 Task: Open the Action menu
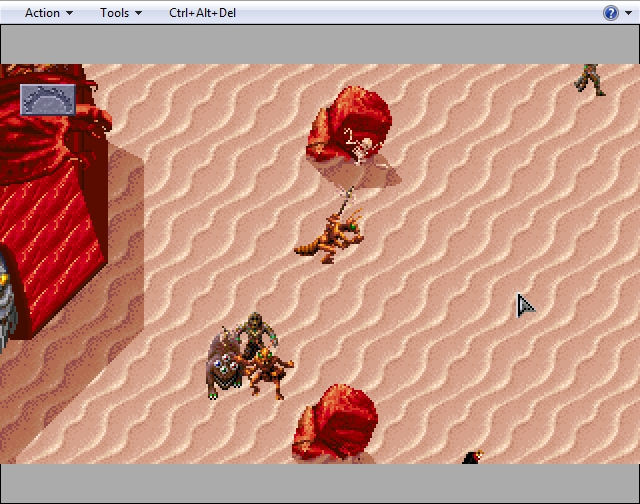click(49, 13)
